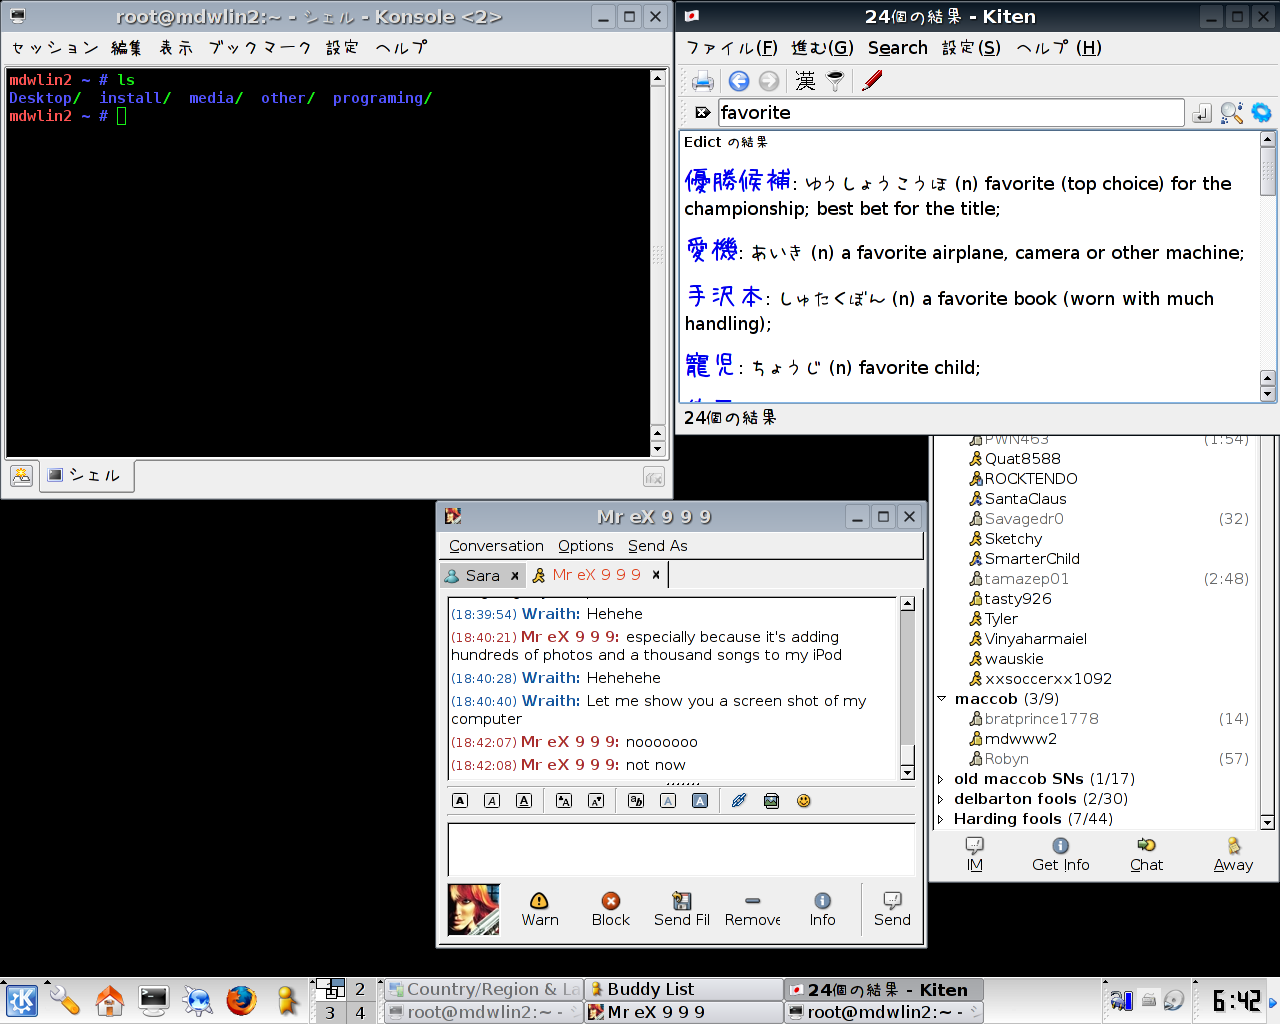Image resolution: width=1280 pixels, height=1024 pixels.
Task: Click Get Info in the buddy list
Action: 1060,855
